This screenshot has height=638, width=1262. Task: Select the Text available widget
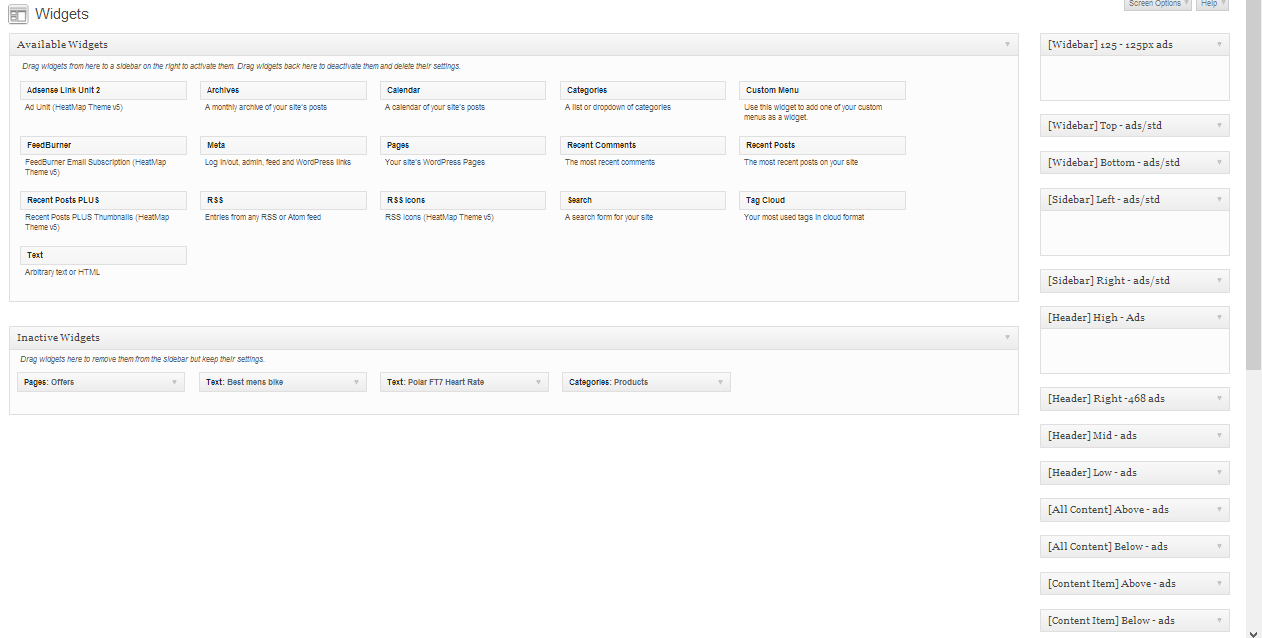(x=103, y=256)
